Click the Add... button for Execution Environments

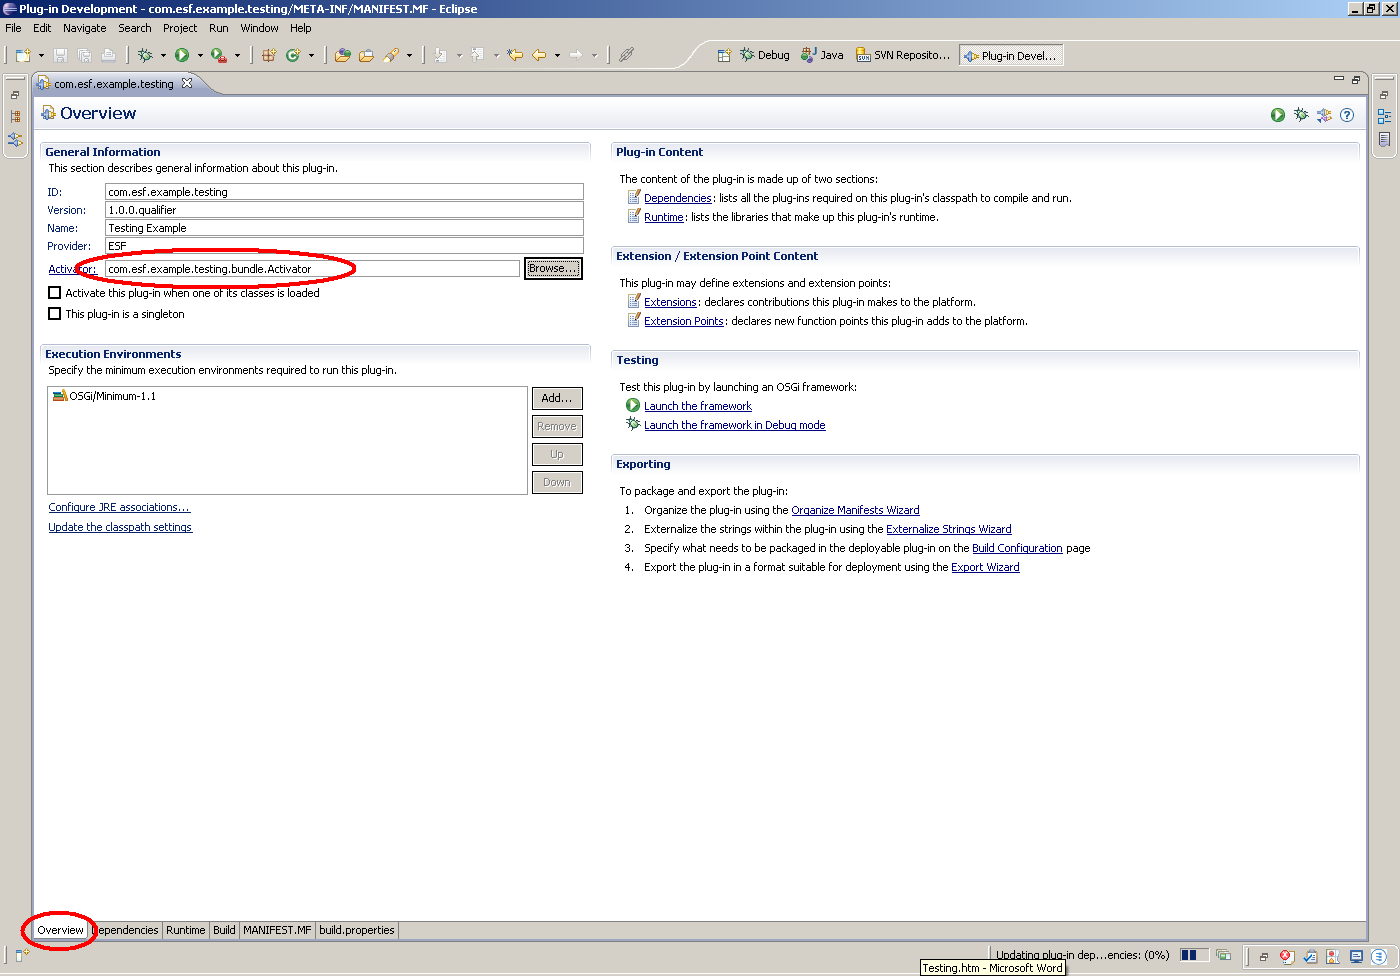pyautogui.click(x=557, y=398)
